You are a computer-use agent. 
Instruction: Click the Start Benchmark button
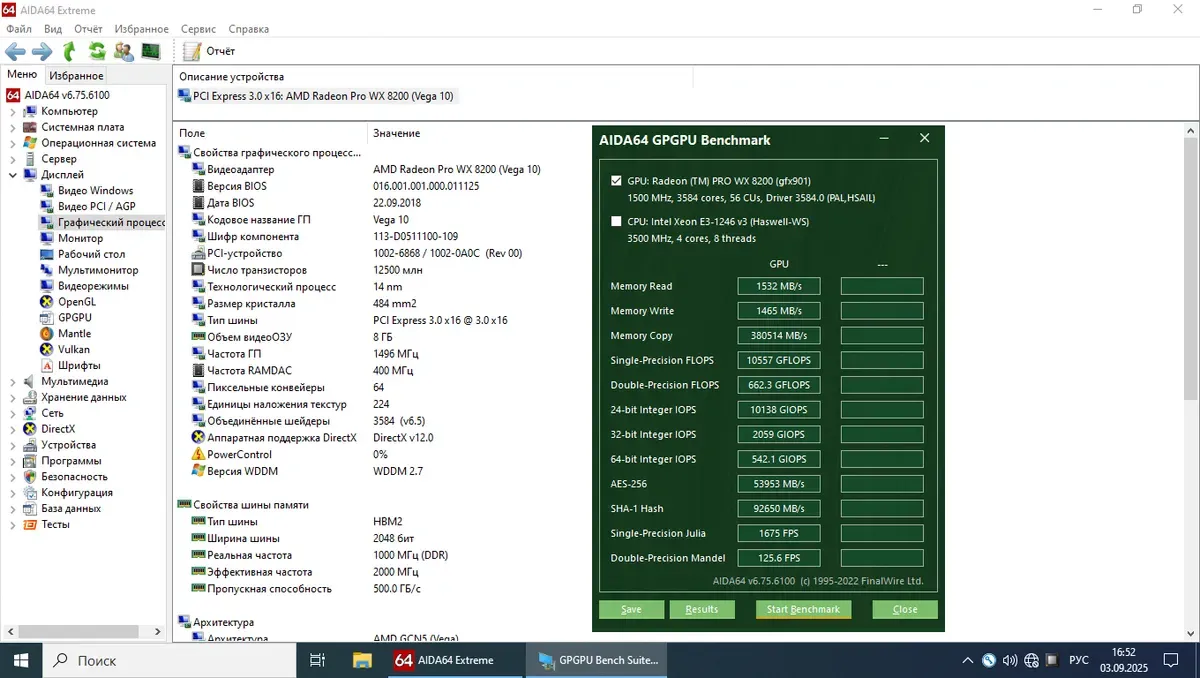[803, 609]
